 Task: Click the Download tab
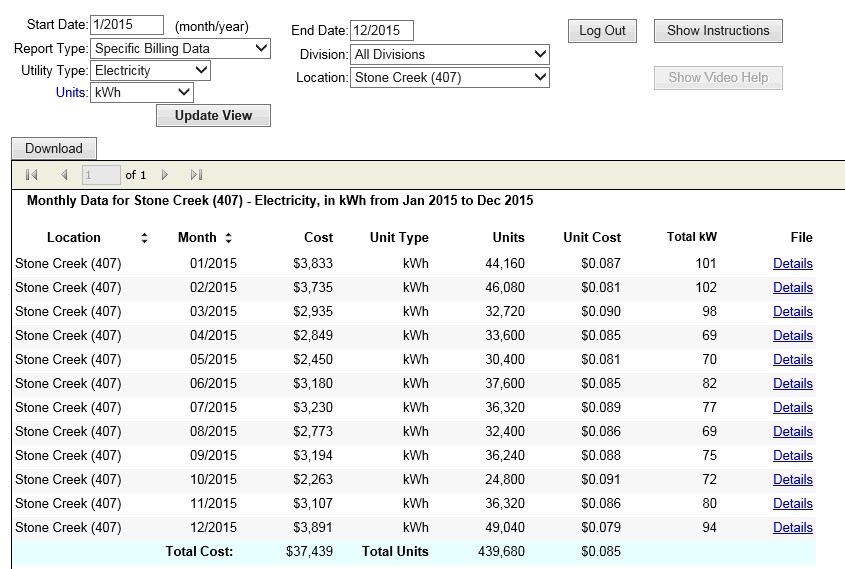[54, 149]
